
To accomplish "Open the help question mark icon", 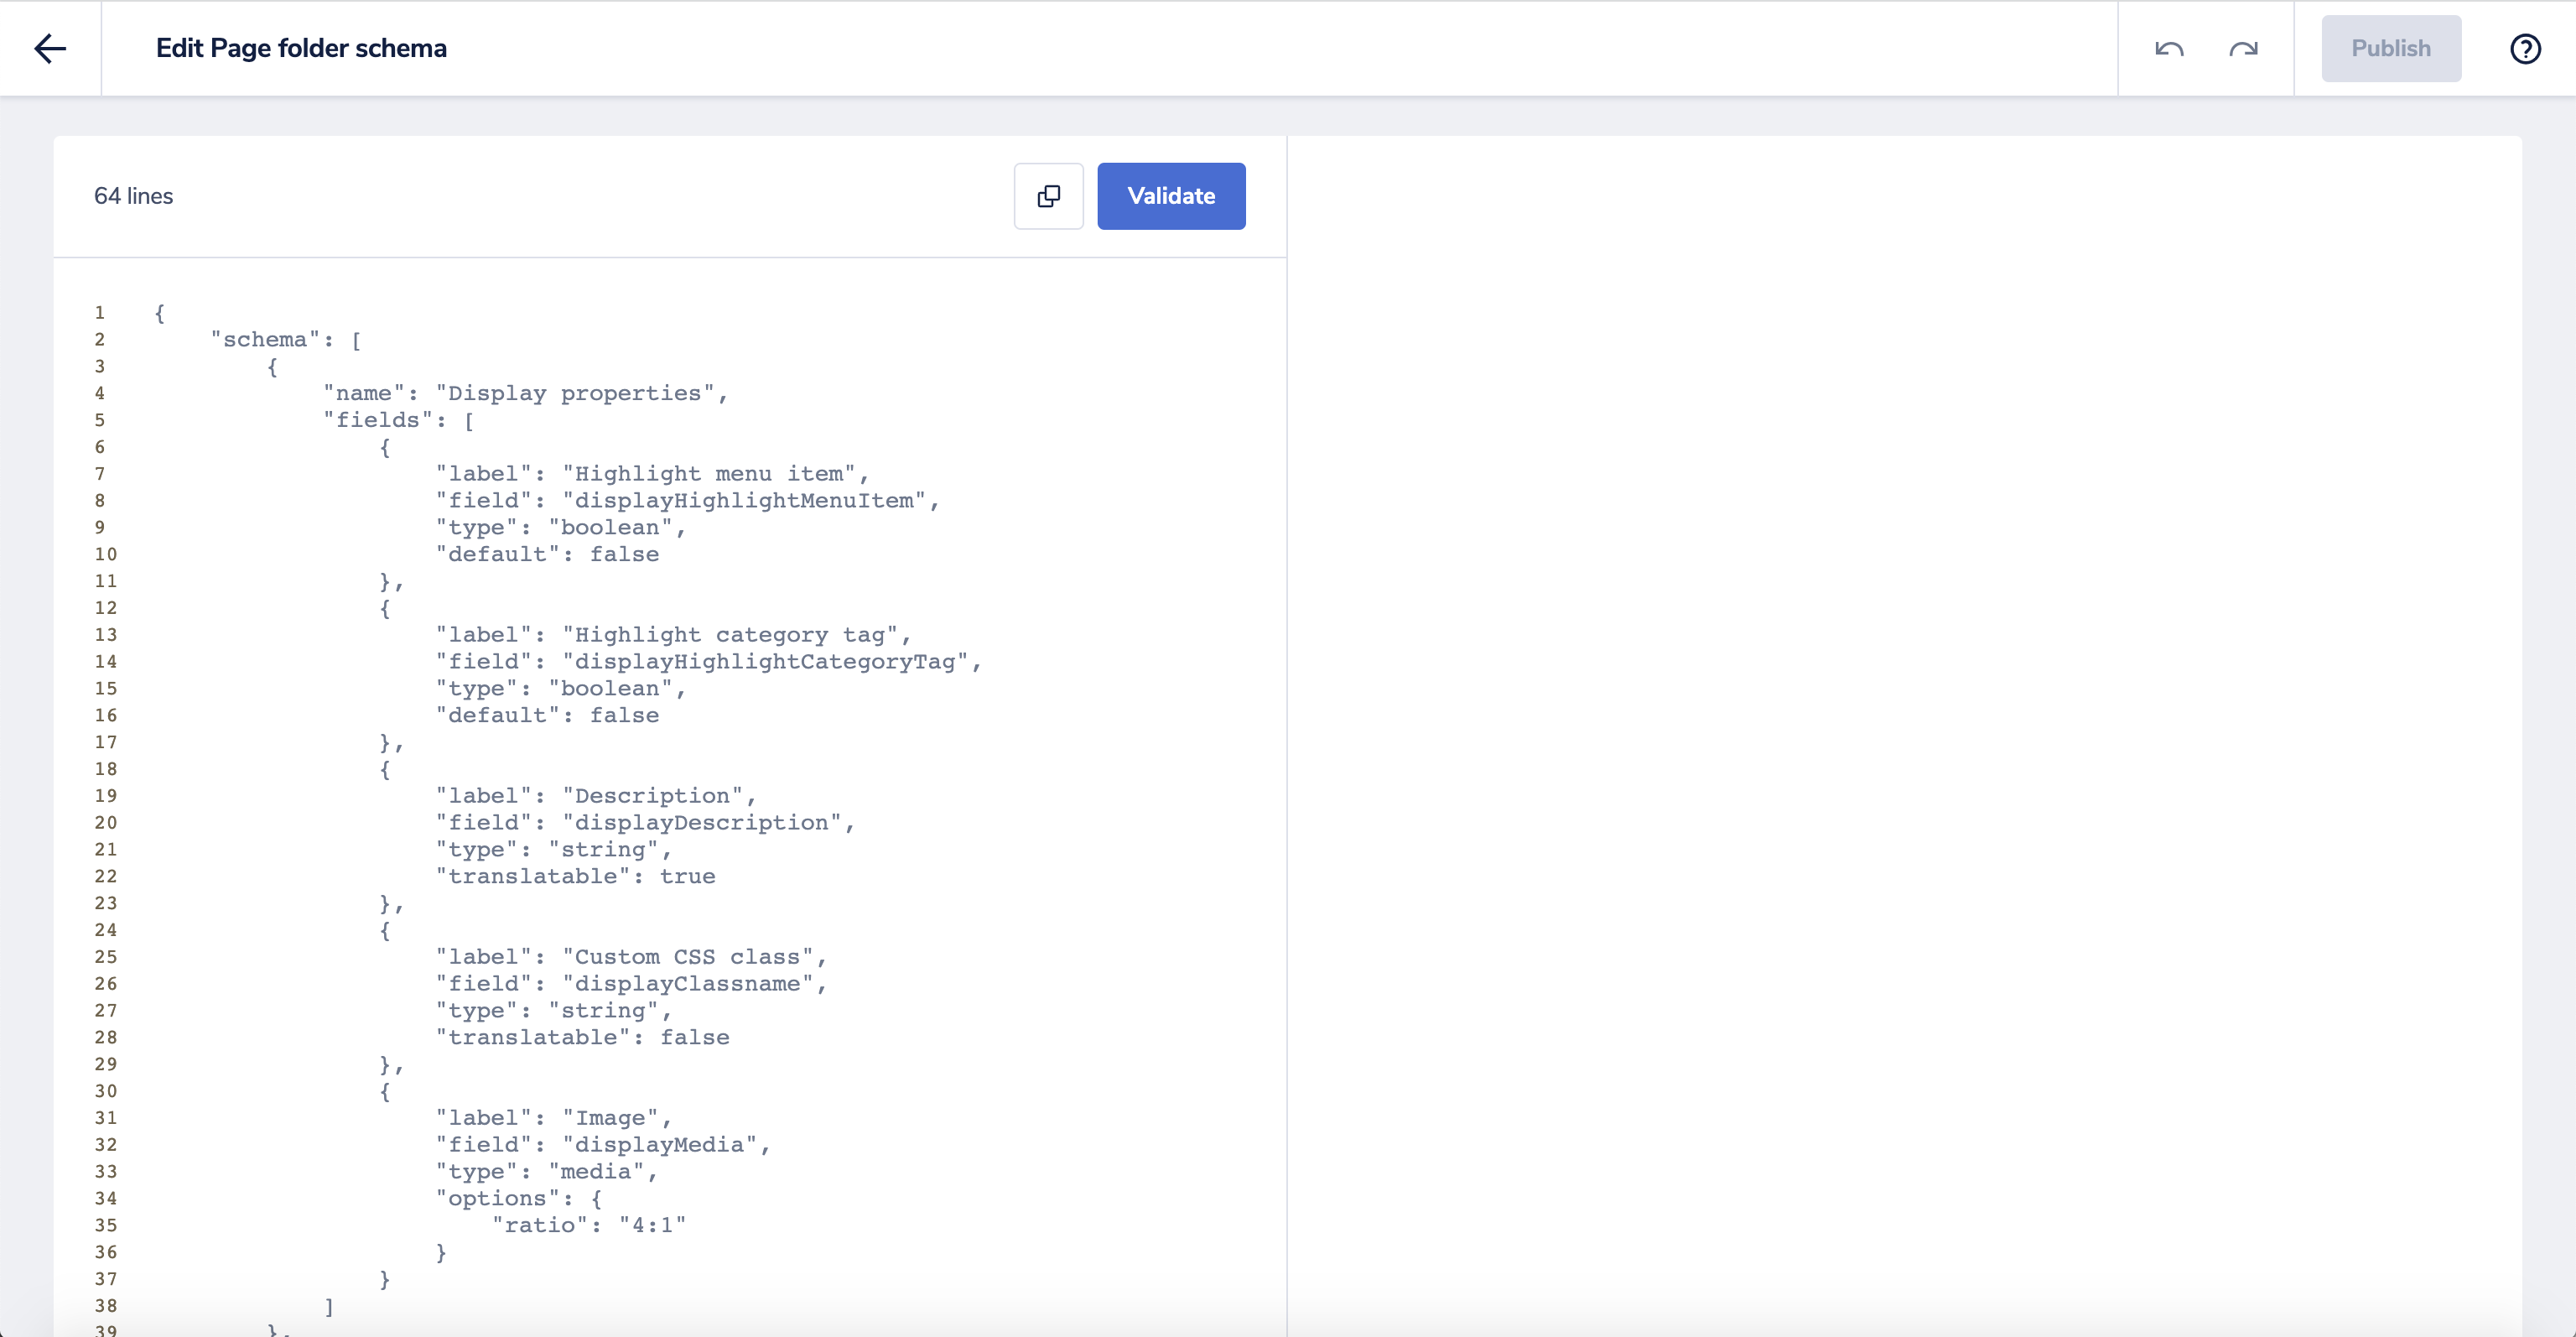I will [x=2525, y=48].
